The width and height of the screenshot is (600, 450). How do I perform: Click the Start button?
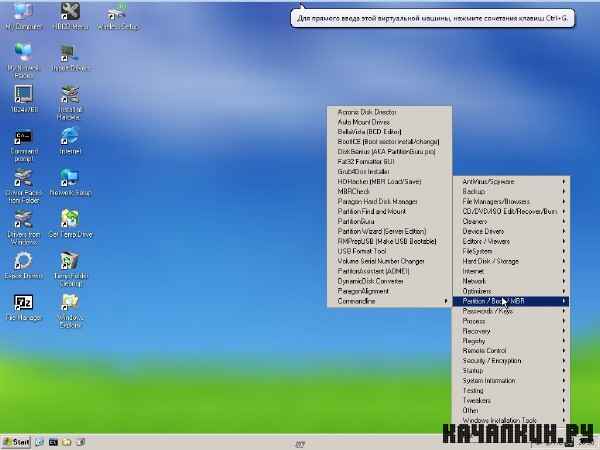(x=16, y=443)
